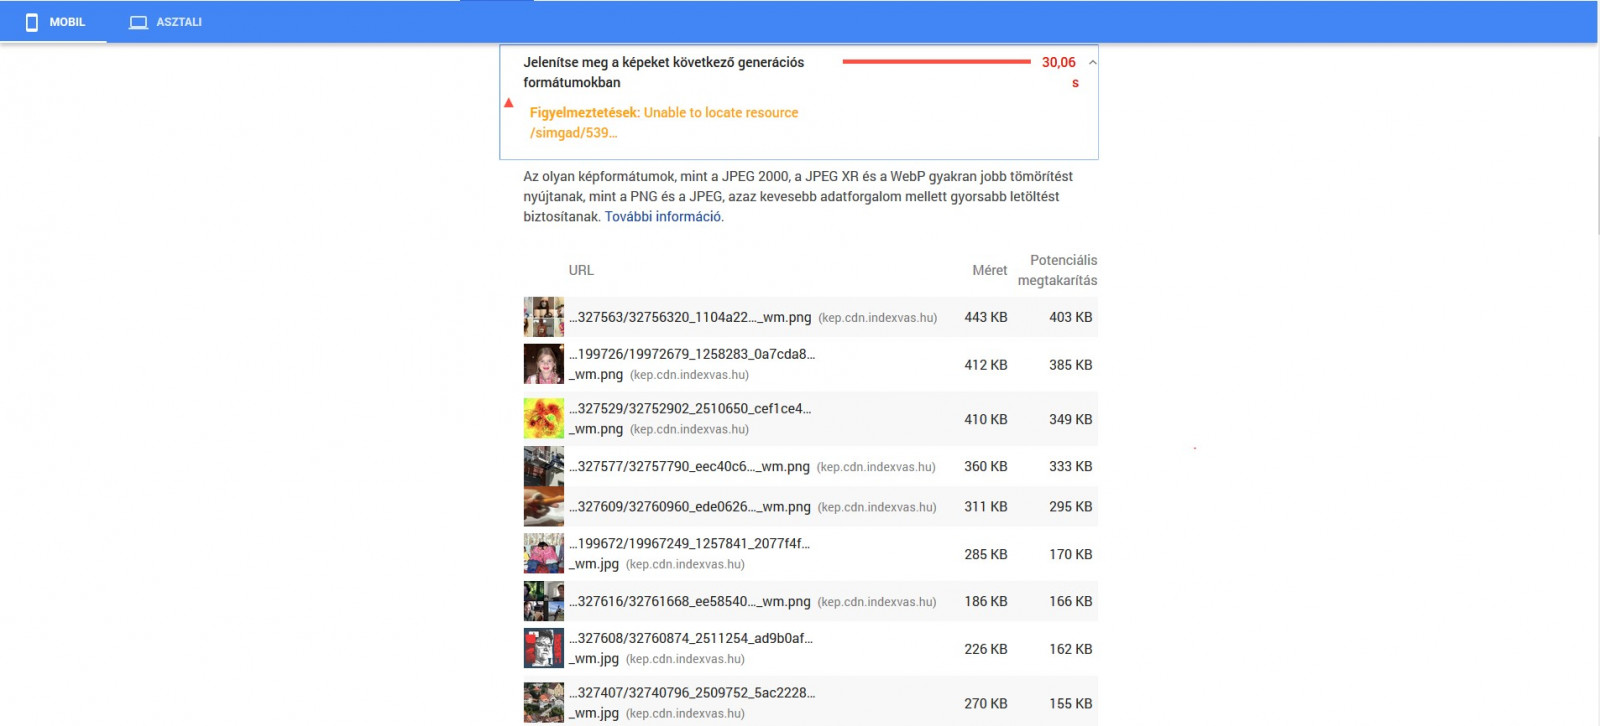
Task: Switch to the MOBIL tab
Action: 54,22
